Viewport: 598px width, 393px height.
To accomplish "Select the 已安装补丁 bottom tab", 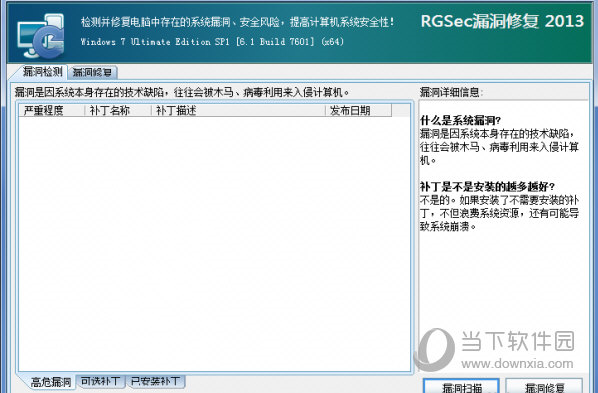I will point(155,381).
